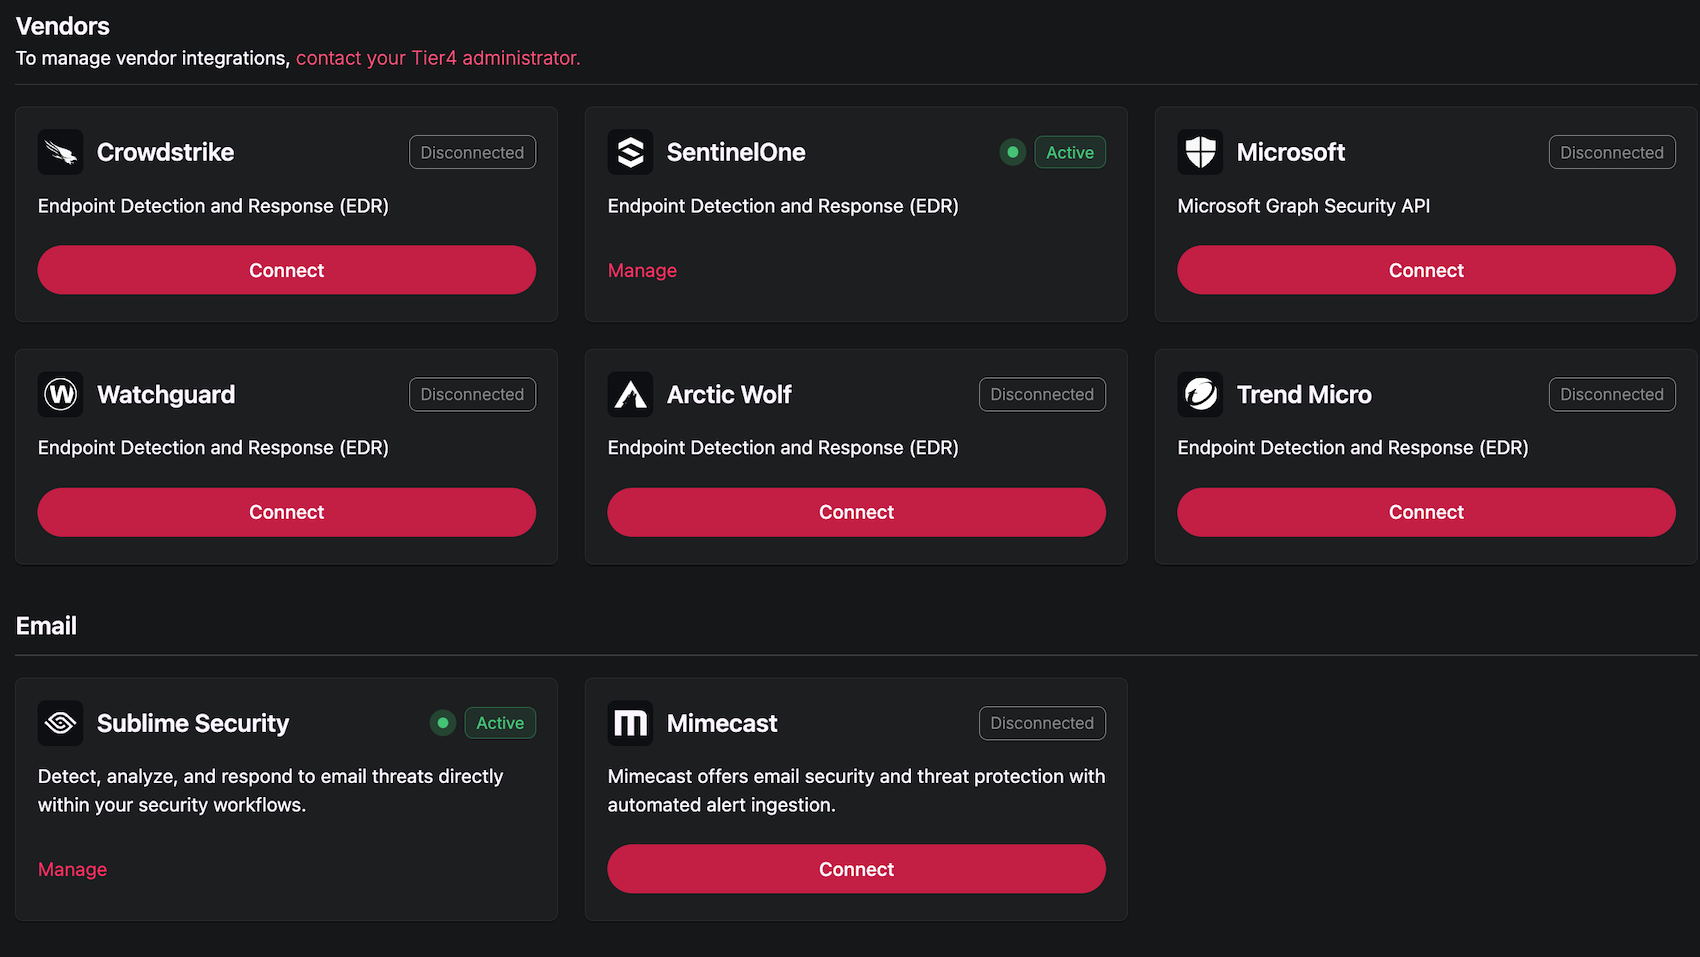Click the Arctic Wolf logo icon
Image resolution: width=1700 pixels, height=957 pixels.
tap(630, 394)
